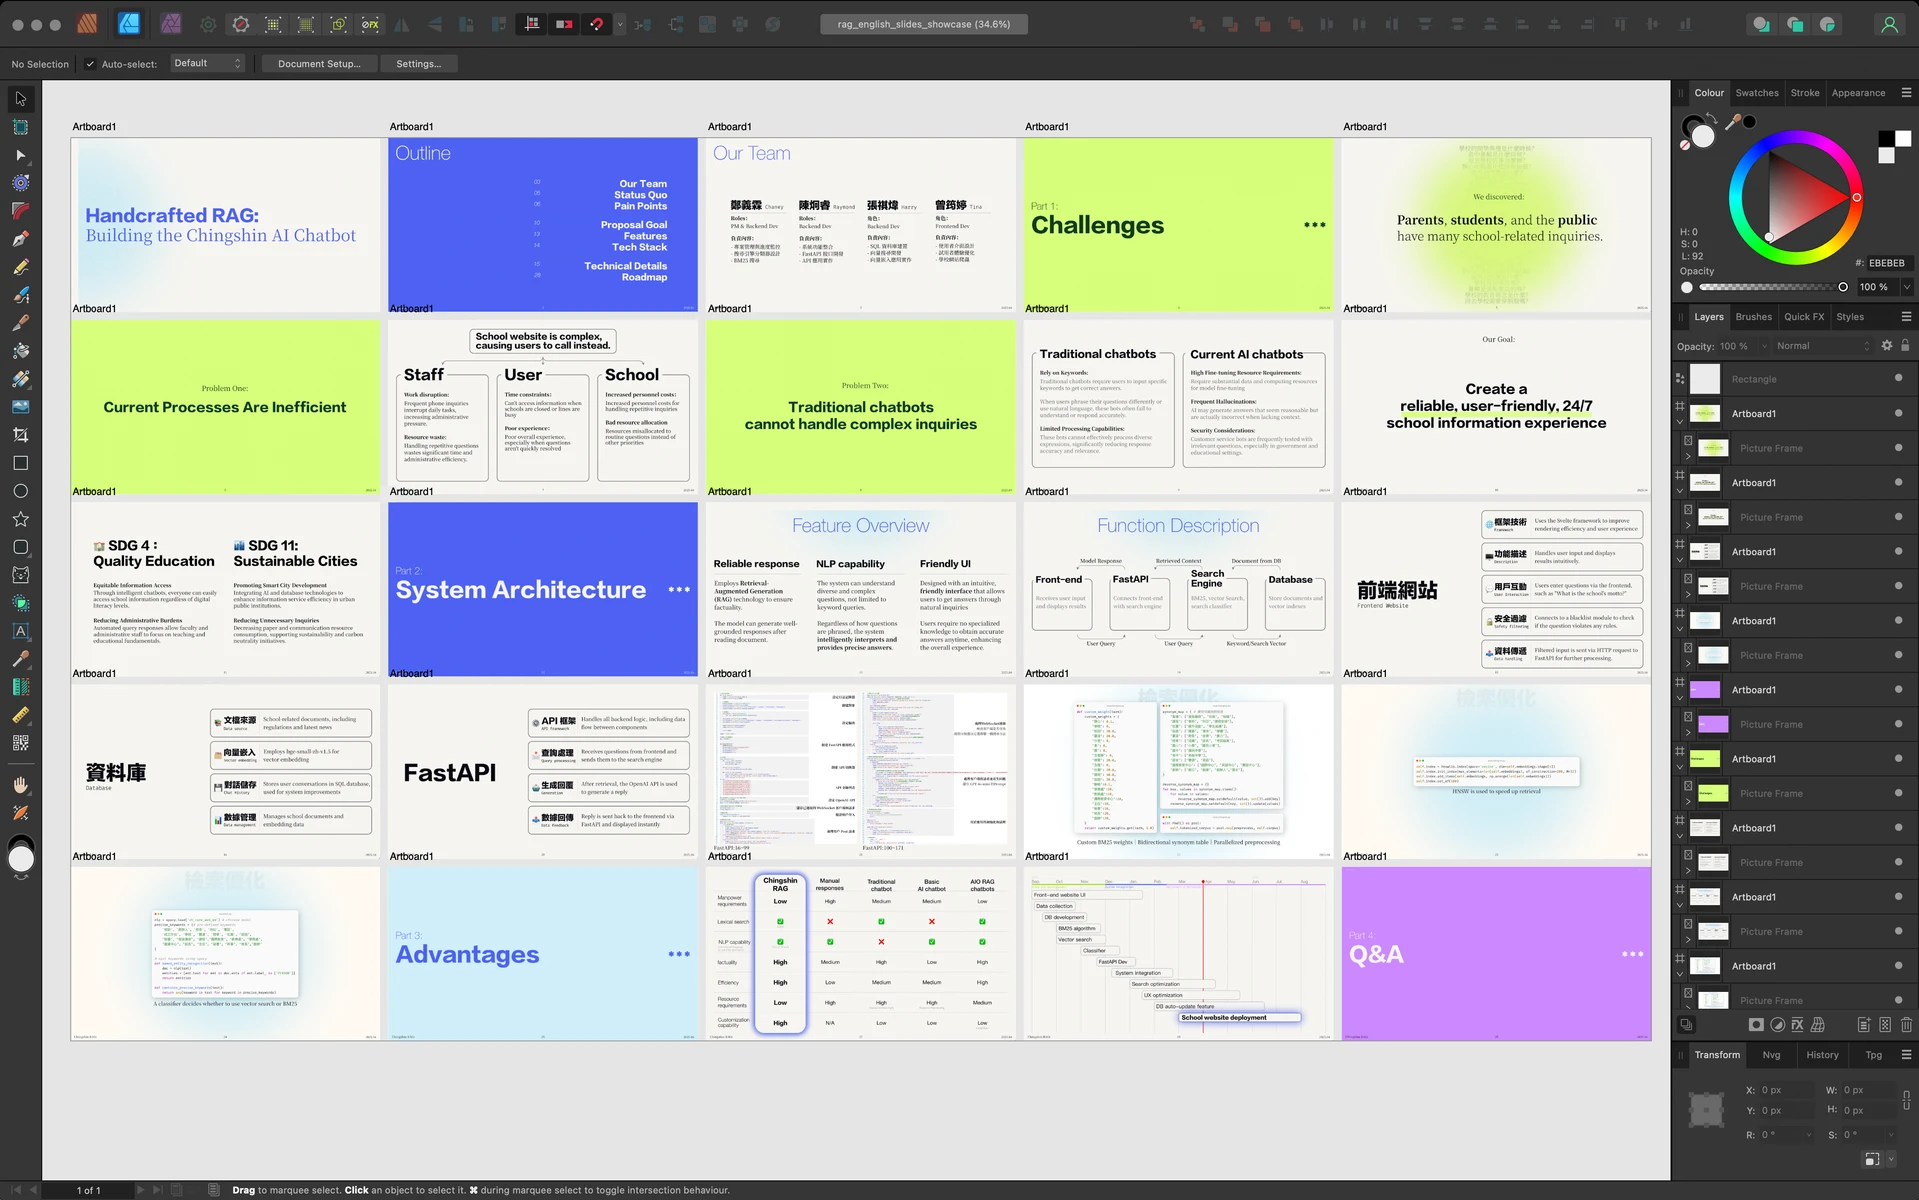
Task: Flip the selection horizontally
Action: 401,23
